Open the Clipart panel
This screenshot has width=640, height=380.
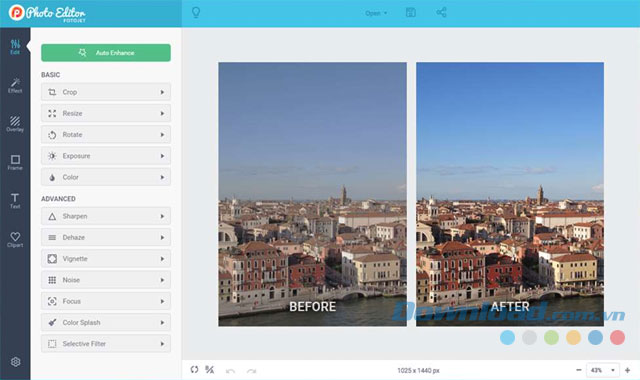[x=15, y=240]
